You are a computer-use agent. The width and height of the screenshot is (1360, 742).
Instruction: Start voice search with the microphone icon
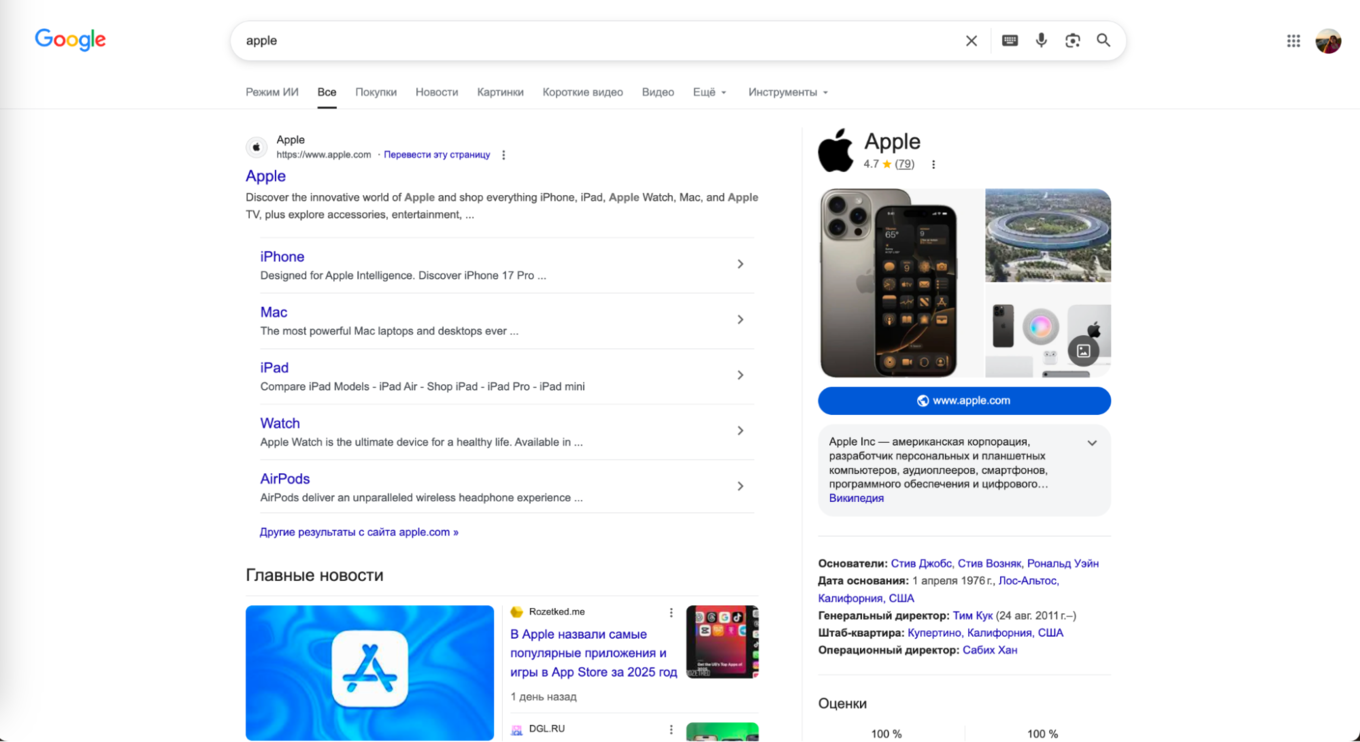point(1041,40)
